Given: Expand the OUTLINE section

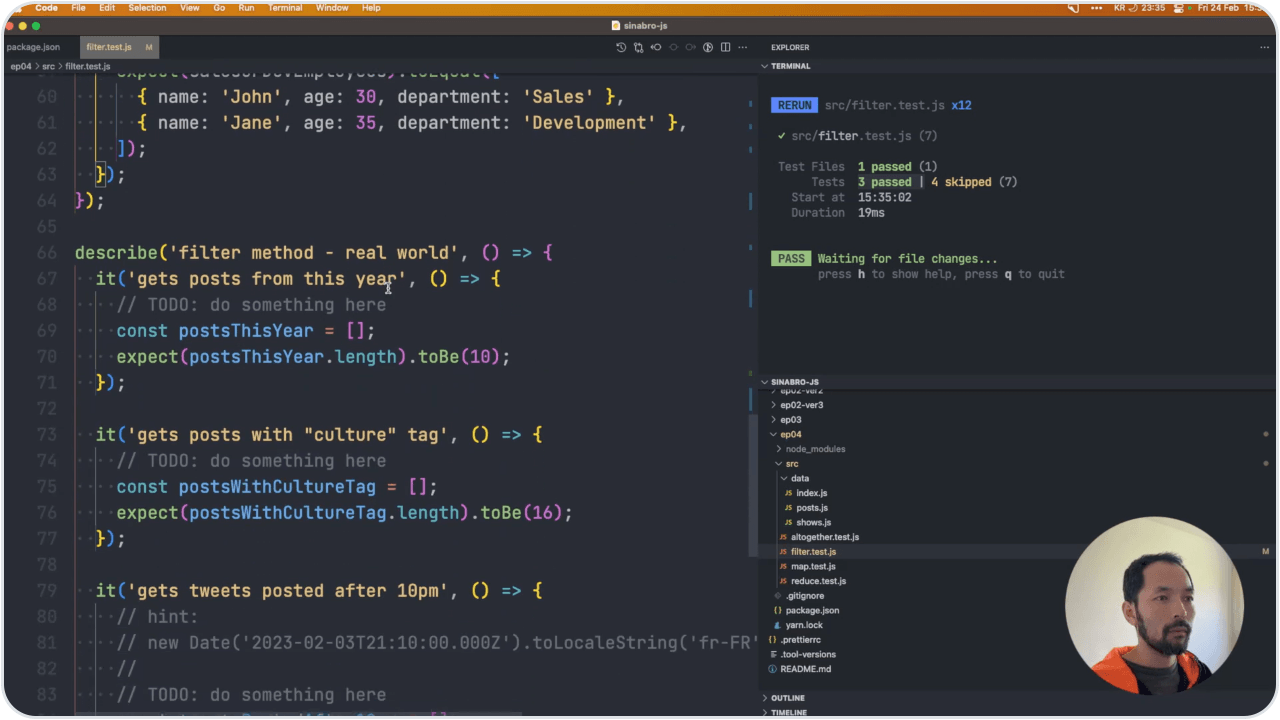Looking at the screenshot, I should pyautogui.click(x=765, y=698).
